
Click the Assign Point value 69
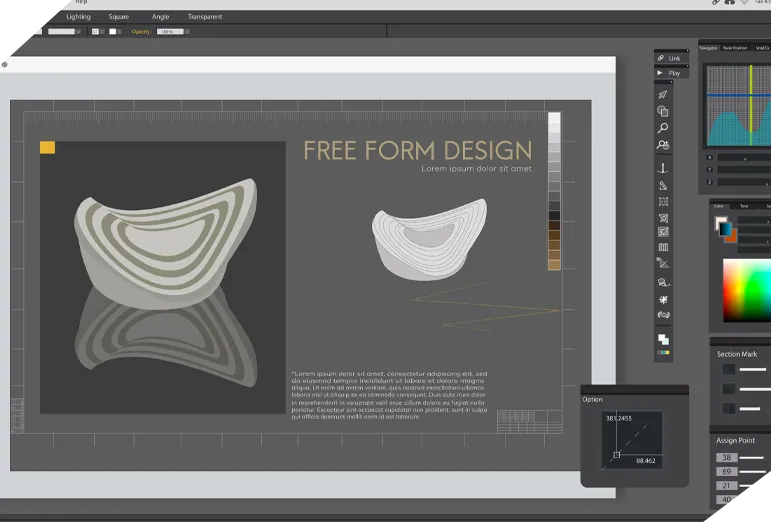click(726, 472)
